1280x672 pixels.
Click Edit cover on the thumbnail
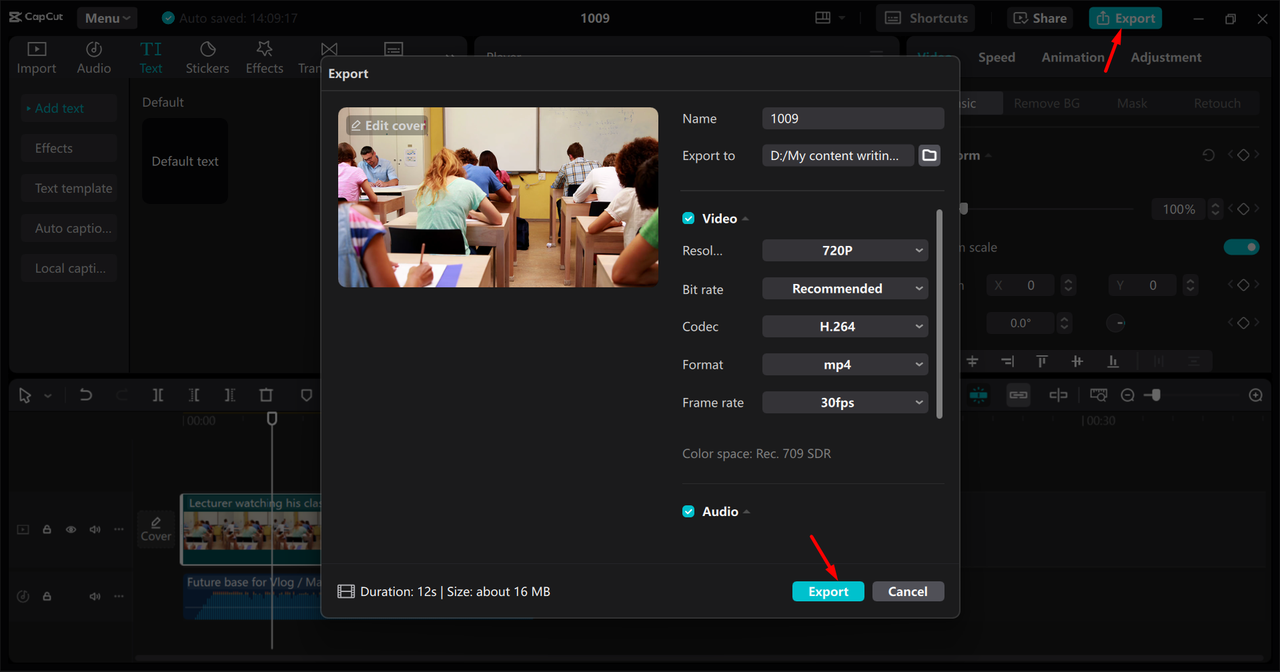tap(388, 125)
